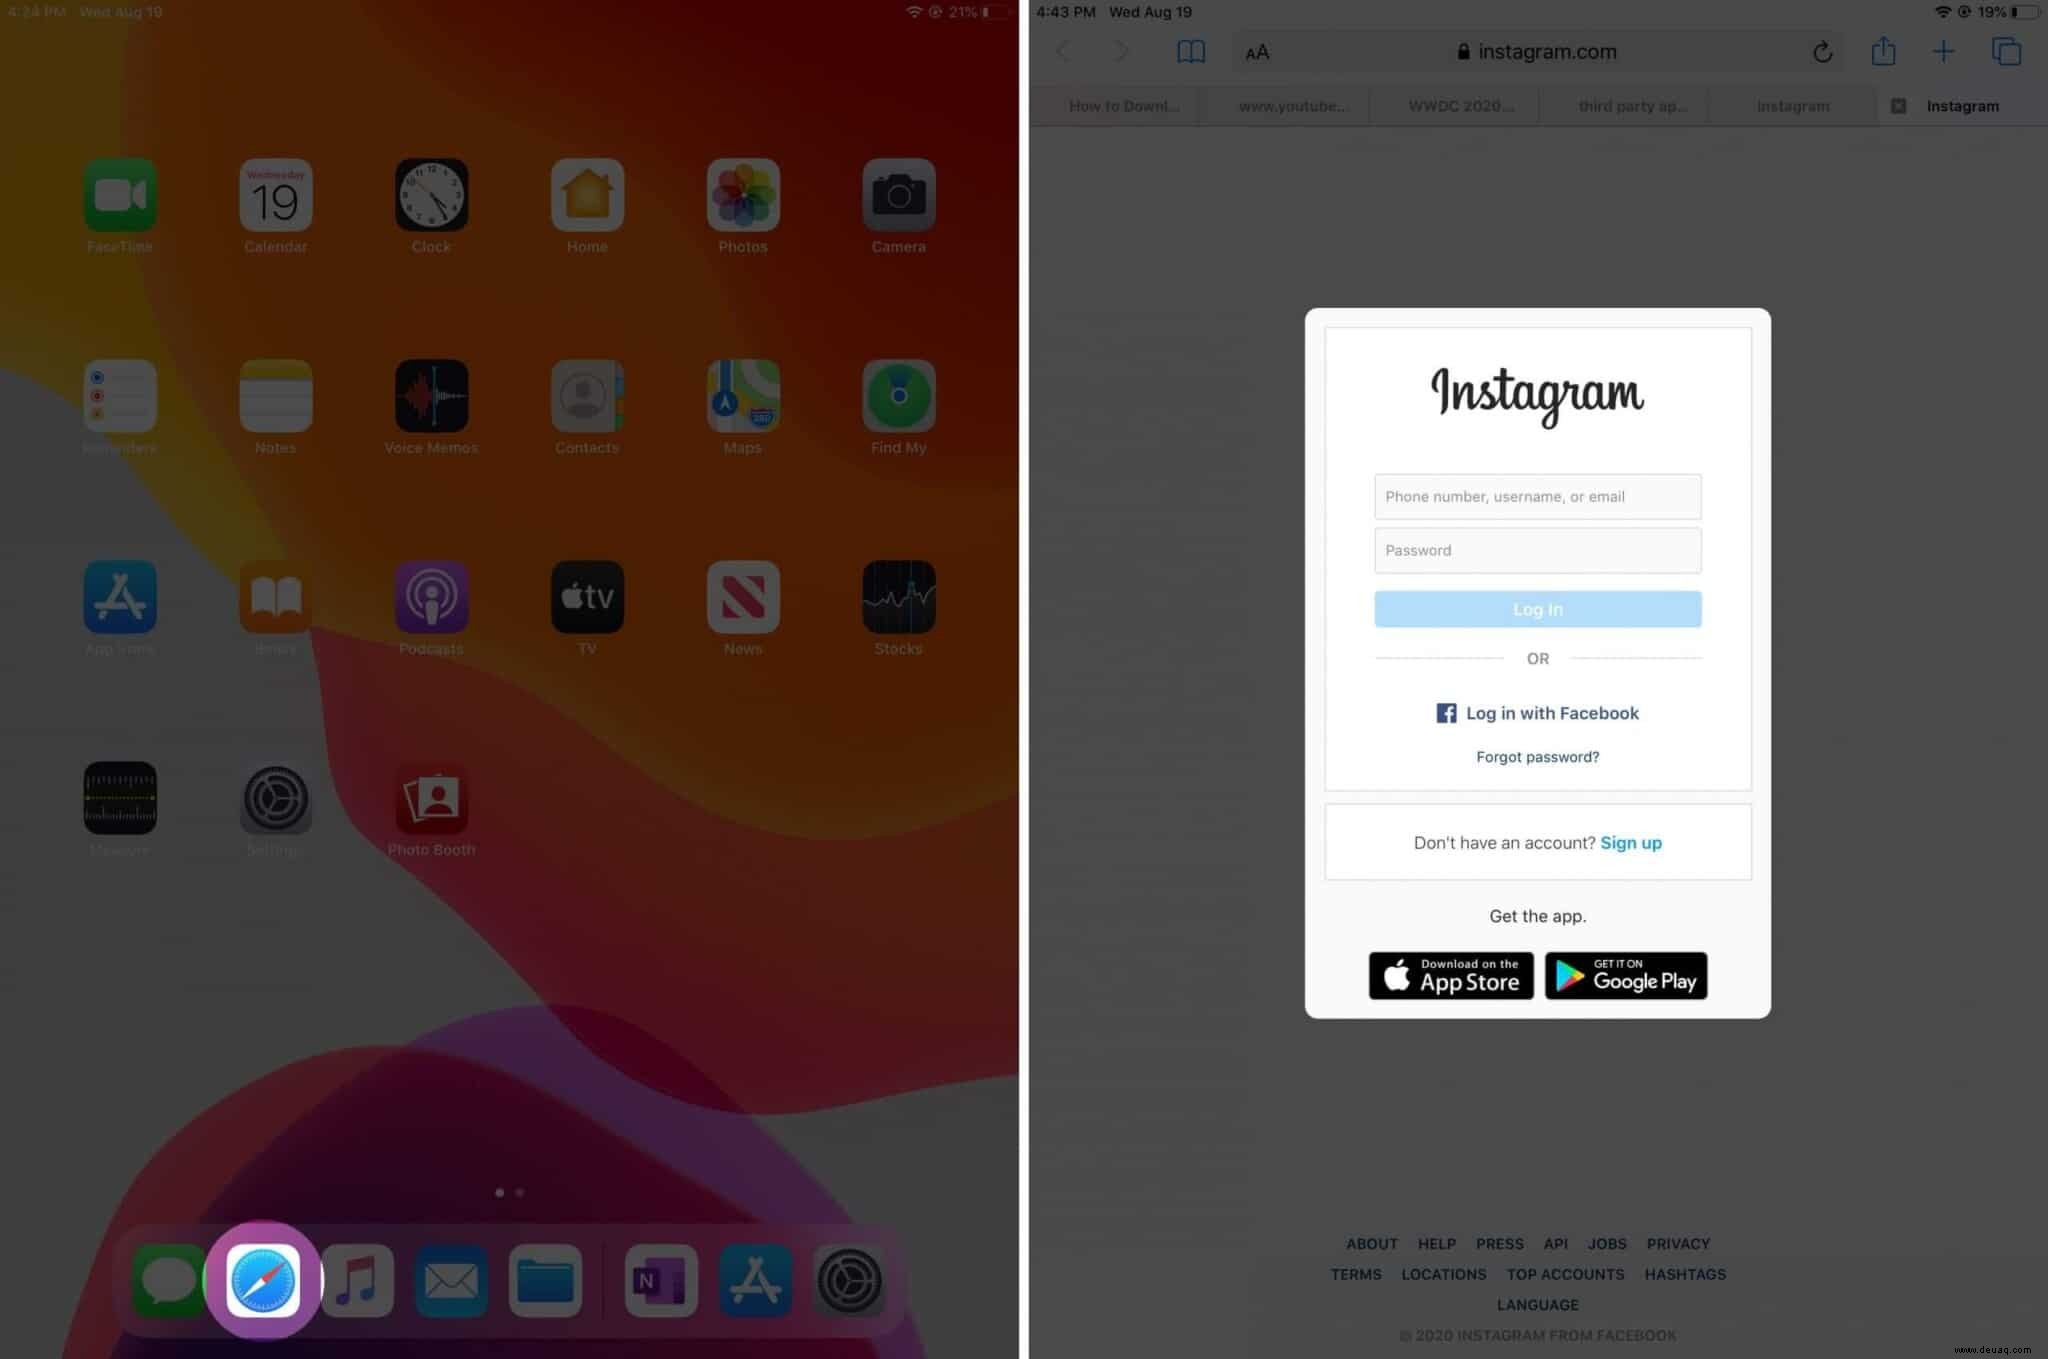Select the Instagram password input field

pos(1537,549)
